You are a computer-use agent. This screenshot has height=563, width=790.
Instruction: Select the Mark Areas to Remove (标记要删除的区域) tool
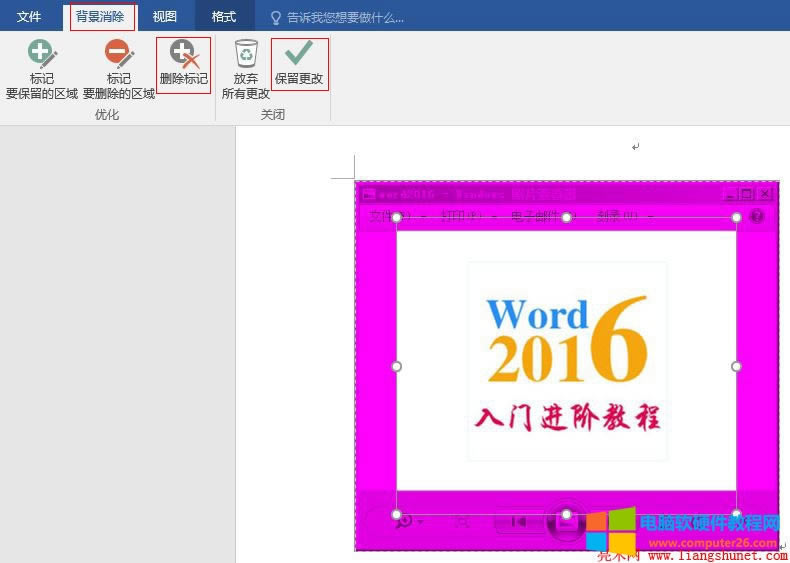(x=119, y=68)
